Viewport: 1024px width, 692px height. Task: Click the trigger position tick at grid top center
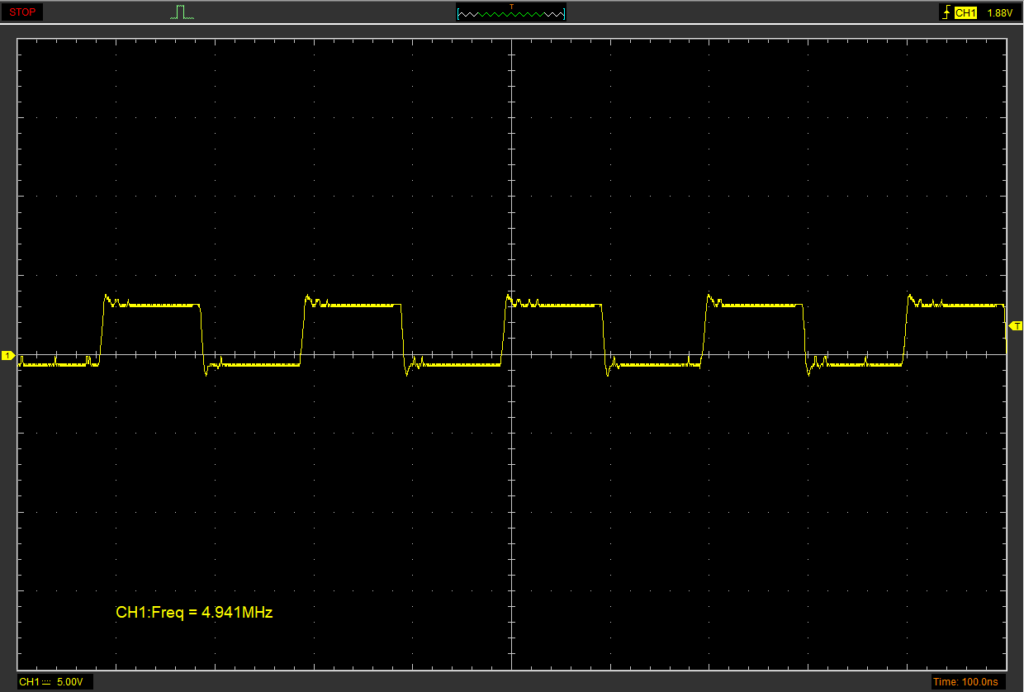tap(511, 28)
